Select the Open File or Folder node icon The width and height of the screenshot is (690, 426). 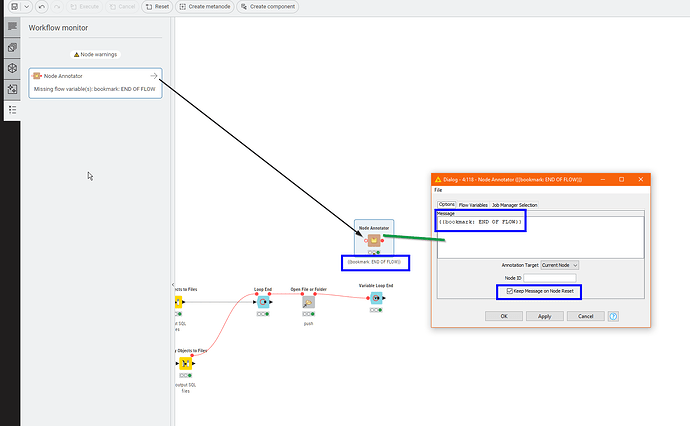click(308, 302)
